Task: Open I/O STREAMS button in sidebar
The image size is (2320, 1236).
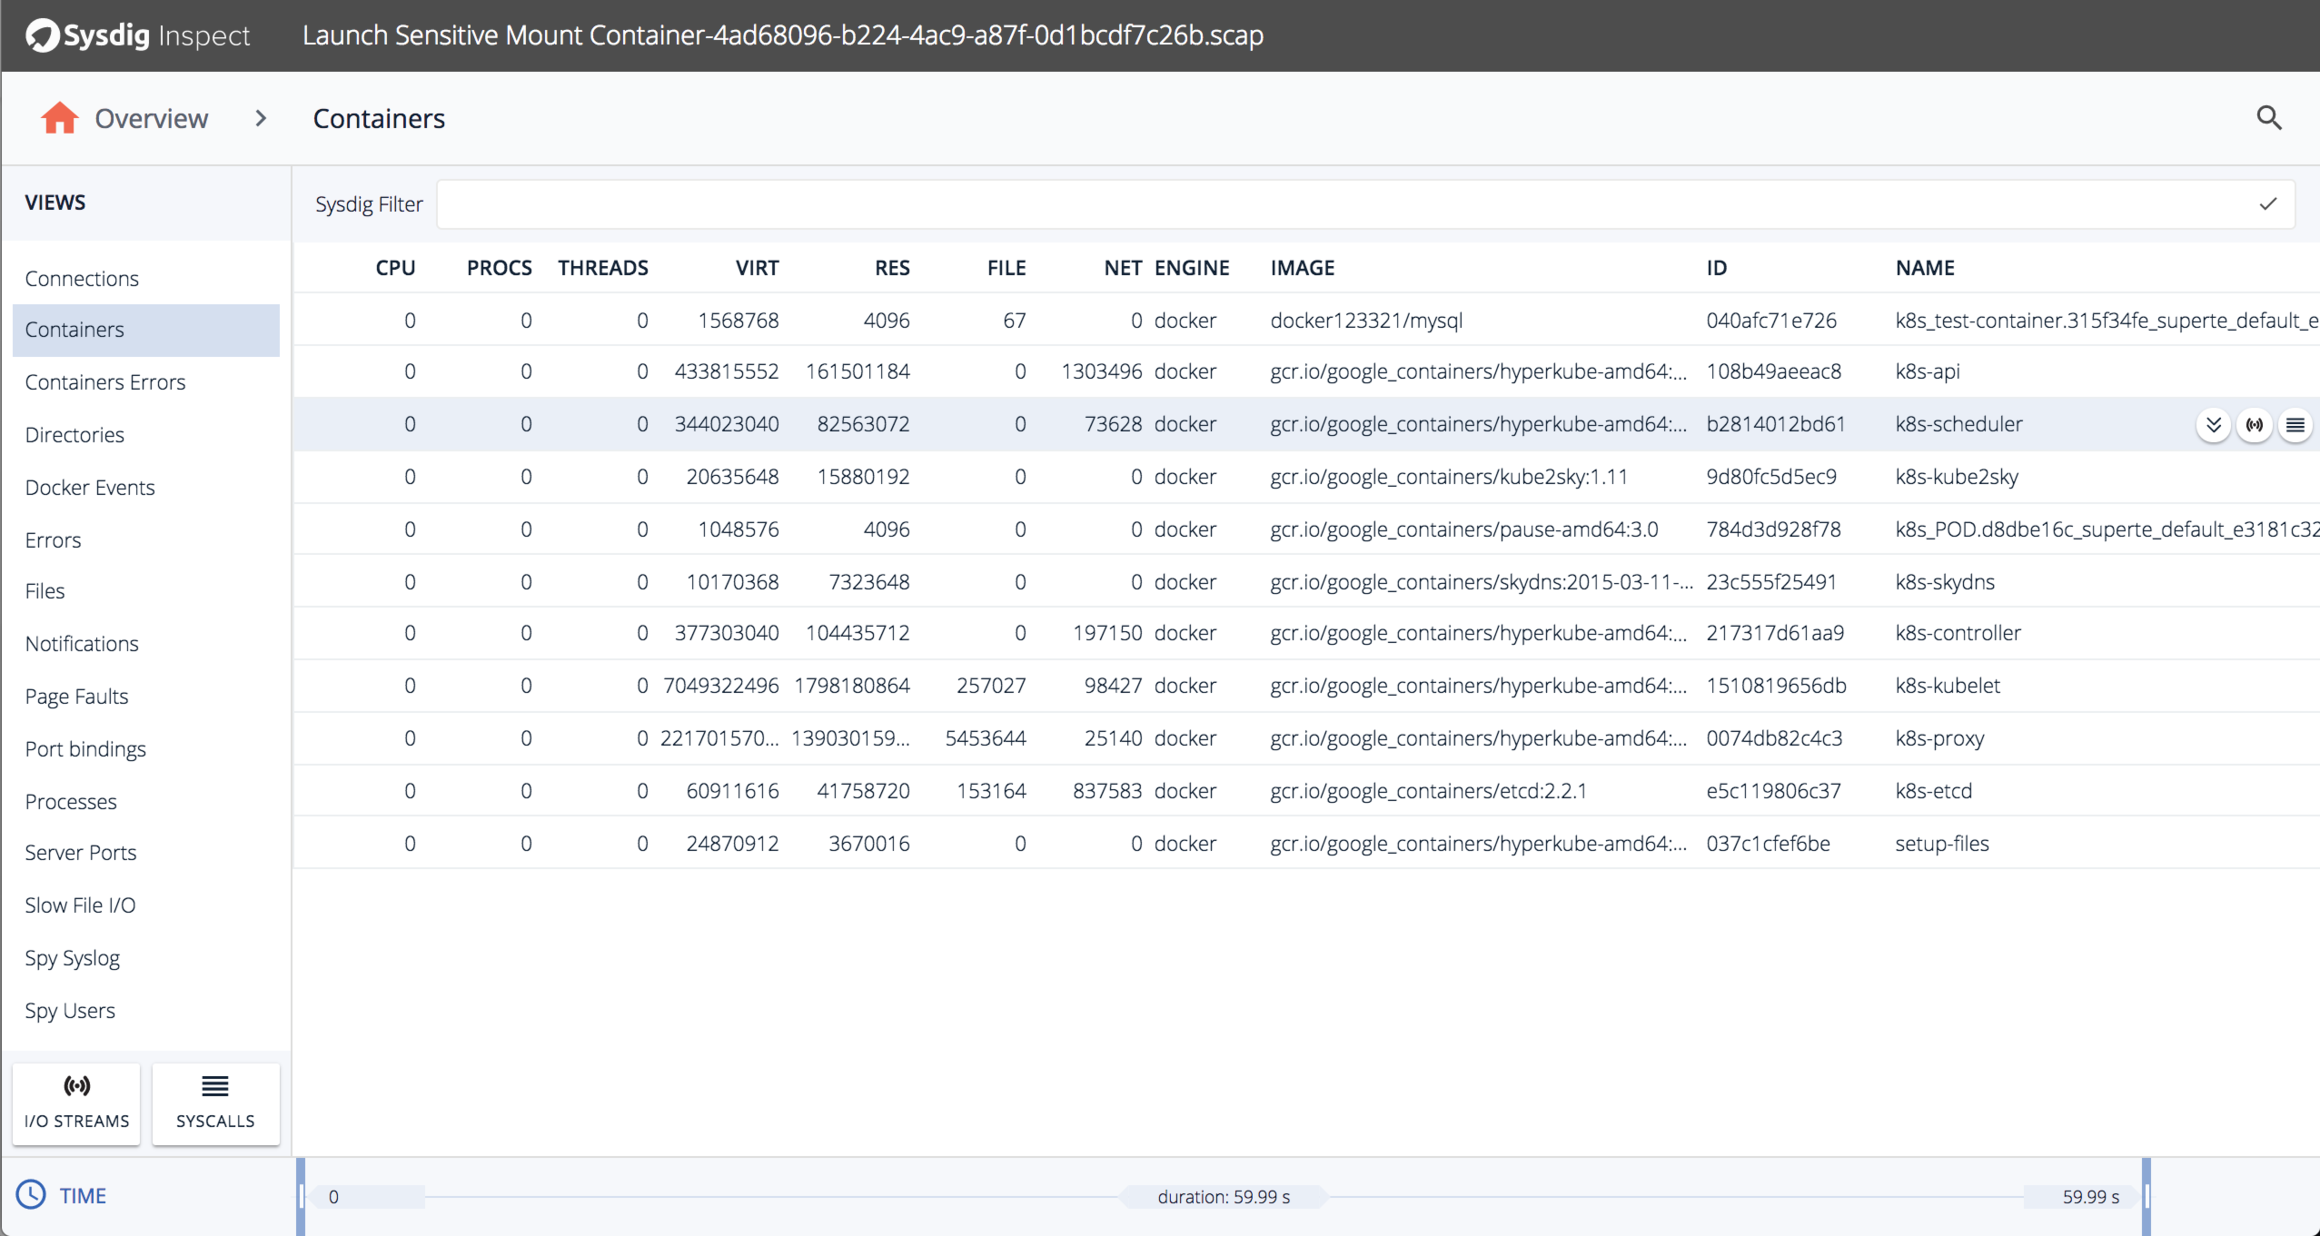Action: [x=77, y=1103]
